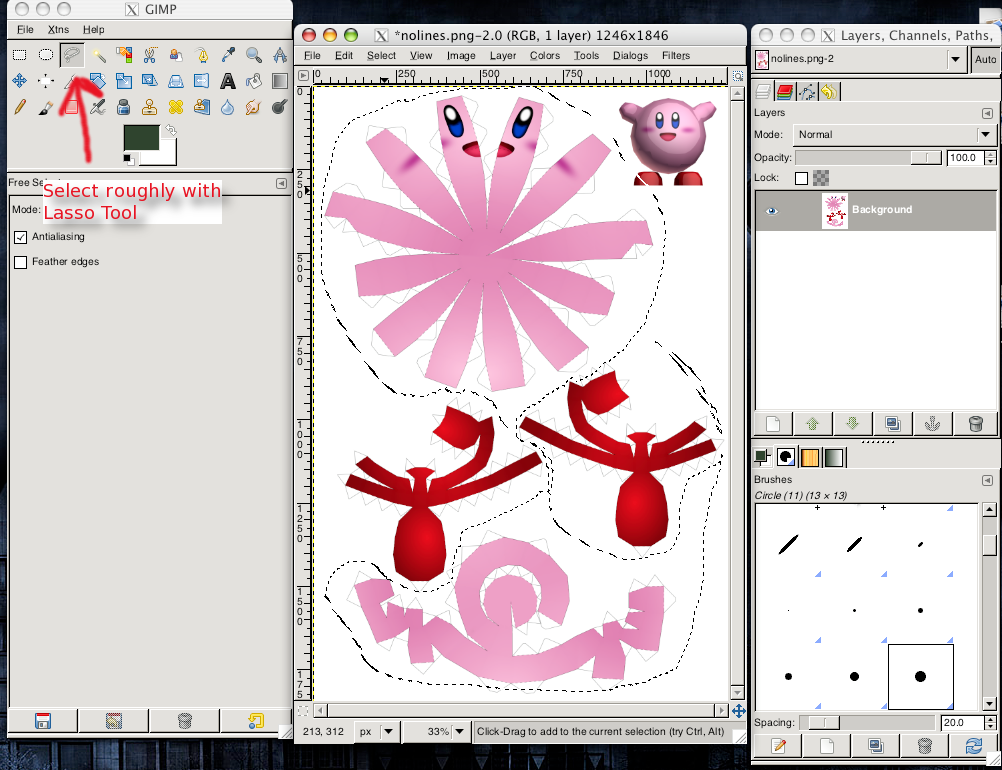Open the Filters menu
1002x770 pixels.
(x=675, y=56)
